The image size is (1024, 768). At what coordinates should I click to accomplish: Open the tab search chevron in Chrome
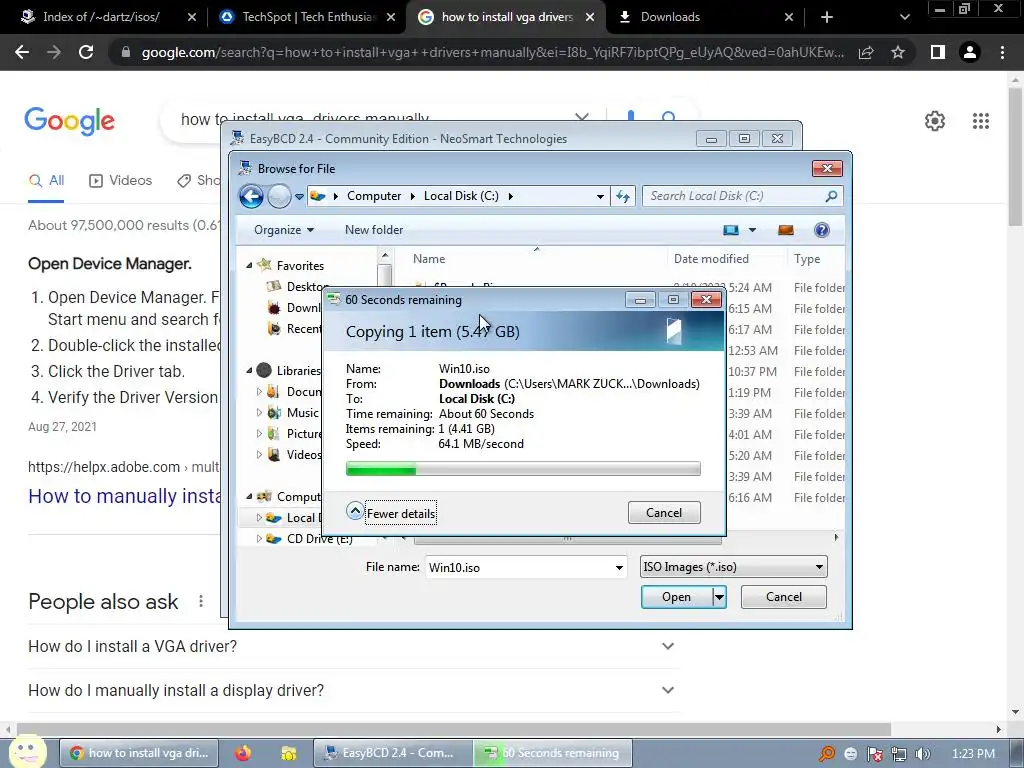904,17
